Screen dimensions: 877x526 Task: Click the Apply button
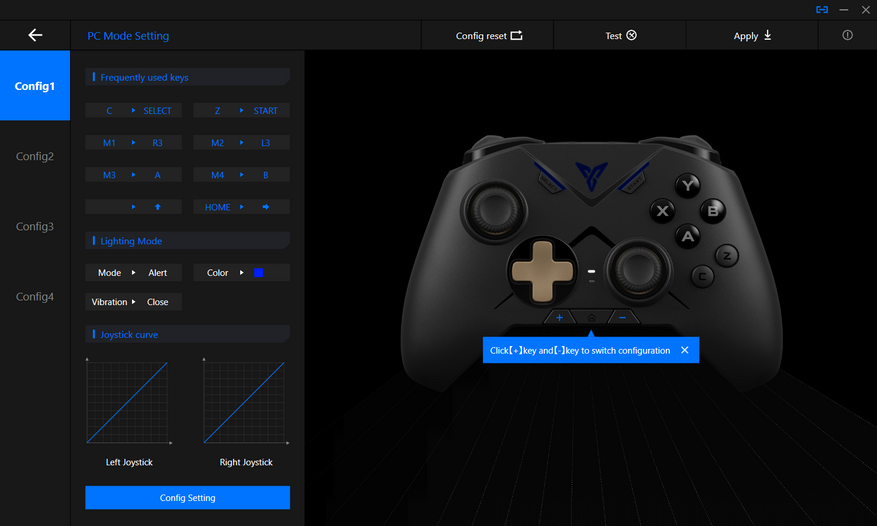752,35
